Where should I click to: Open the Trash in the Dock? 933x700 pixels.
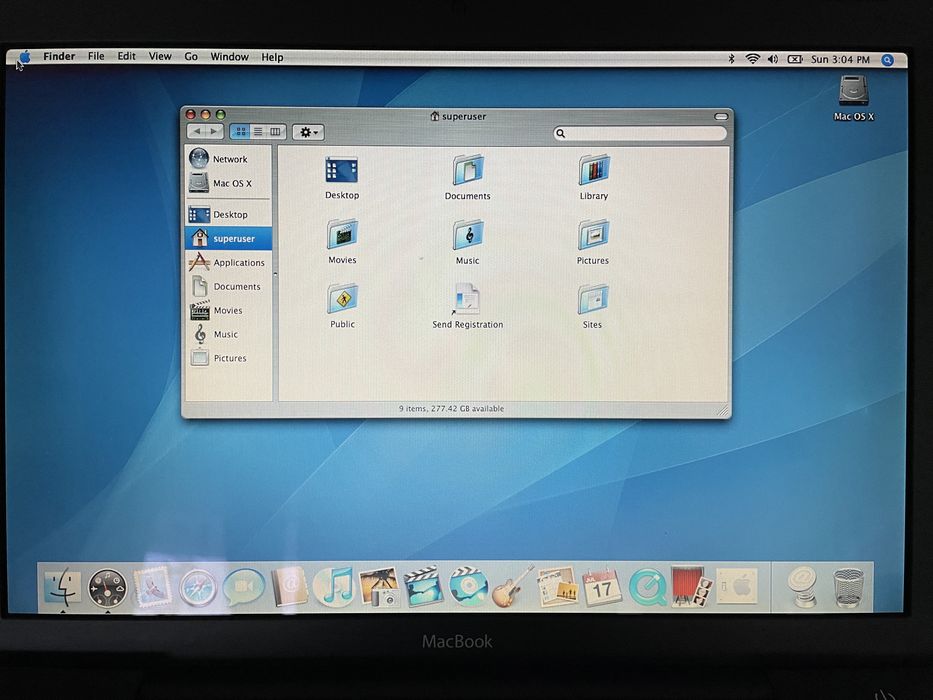pyautogui.click(x=848, y=588)
